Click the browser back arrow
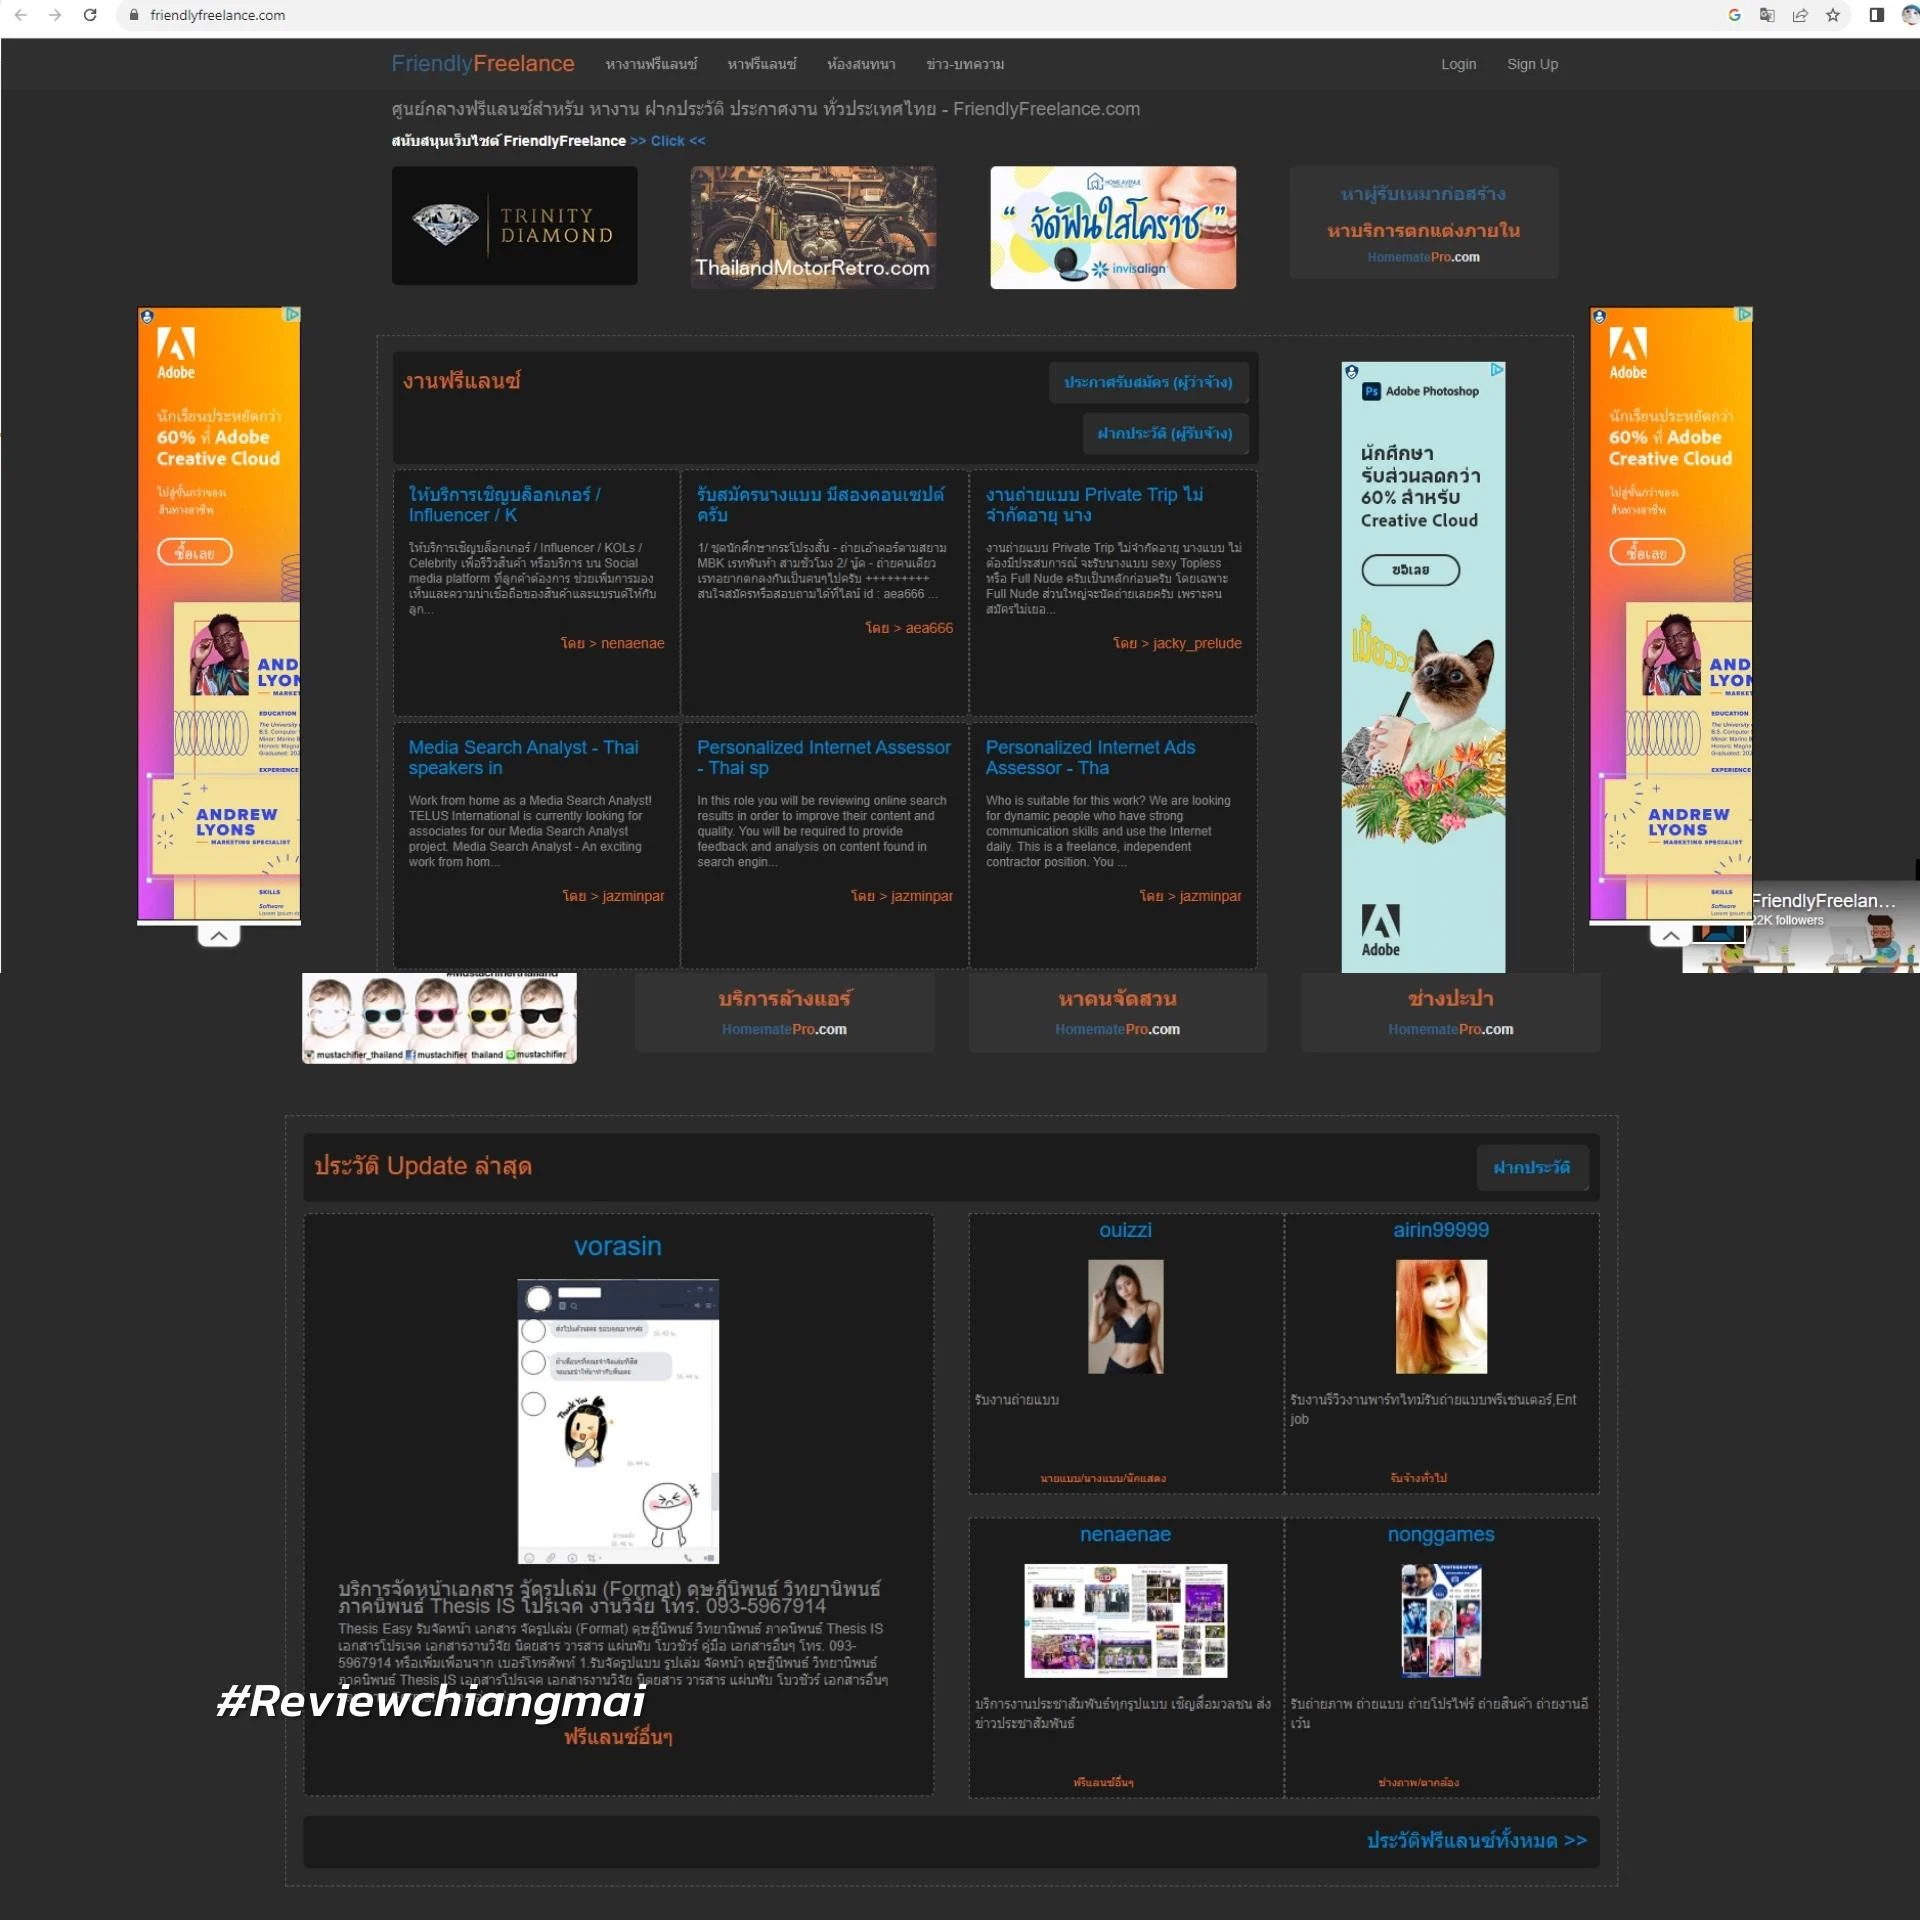Screen dimensions: 1920x1920 (21, 15)
